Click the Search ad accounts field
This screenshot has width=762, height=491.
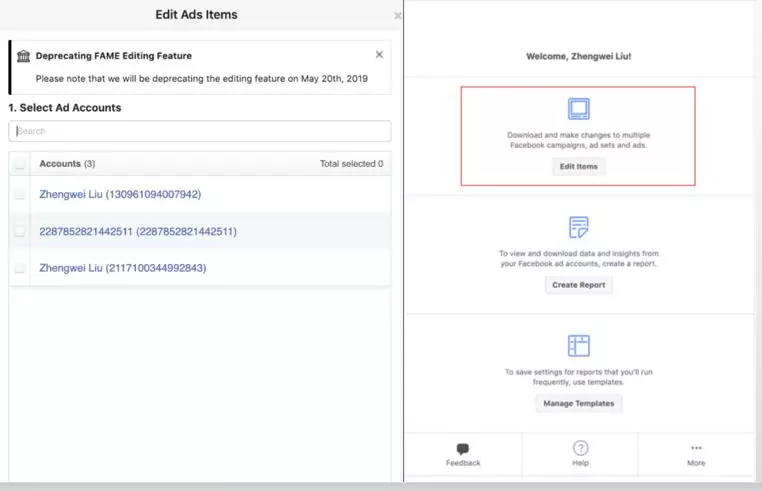coord(200,131)
